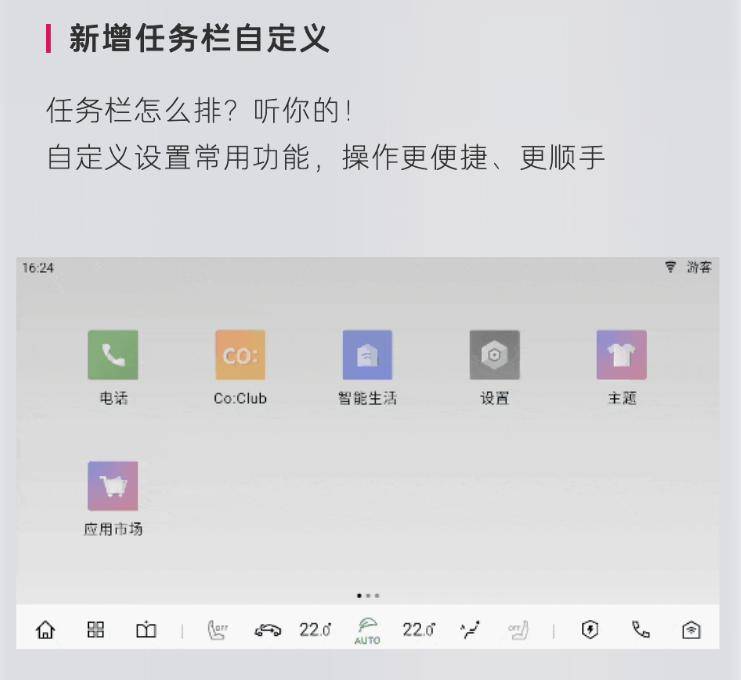Click the 新增任务栏自定义 heading
The image size is (741, 680).
(199, 38)
